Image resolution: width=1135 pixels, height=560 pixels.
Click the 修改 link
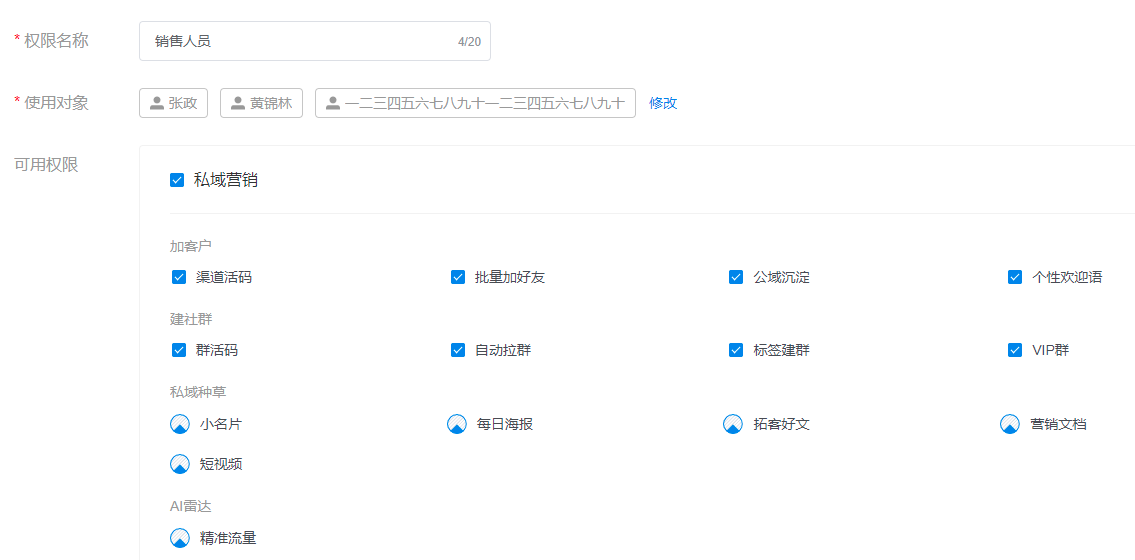663,103
